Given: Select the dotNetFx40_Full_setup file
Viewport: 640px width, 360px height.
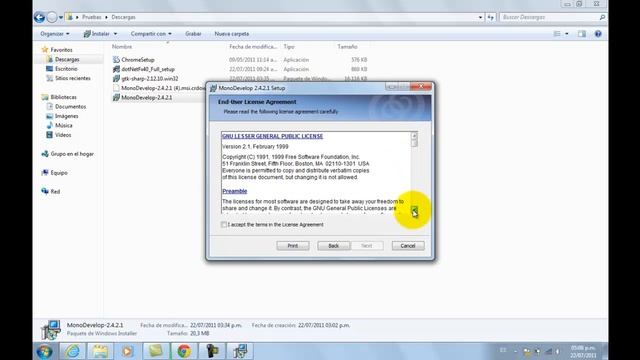Looking at the screenshot, I should point(148,69).
